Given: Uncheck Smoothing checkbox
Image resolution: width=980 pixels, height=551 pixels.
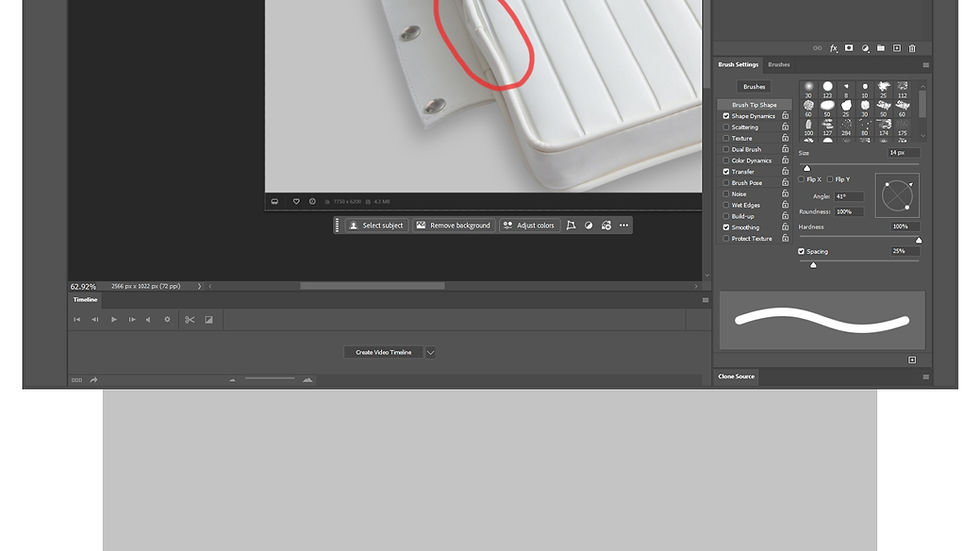Looking at the screenshot, I should (726, 227).
